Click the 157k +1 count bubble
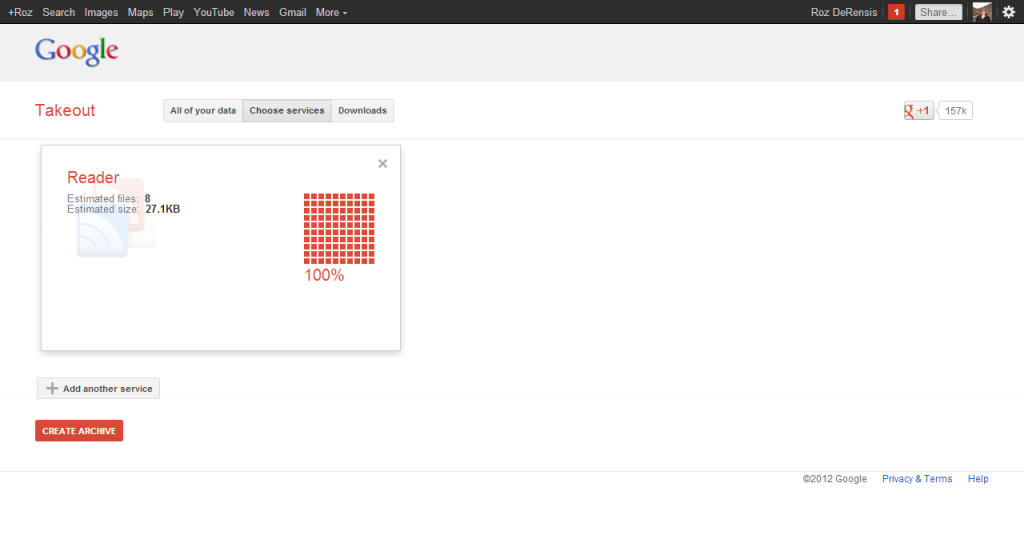1024x543 pixels. [955, 110]
